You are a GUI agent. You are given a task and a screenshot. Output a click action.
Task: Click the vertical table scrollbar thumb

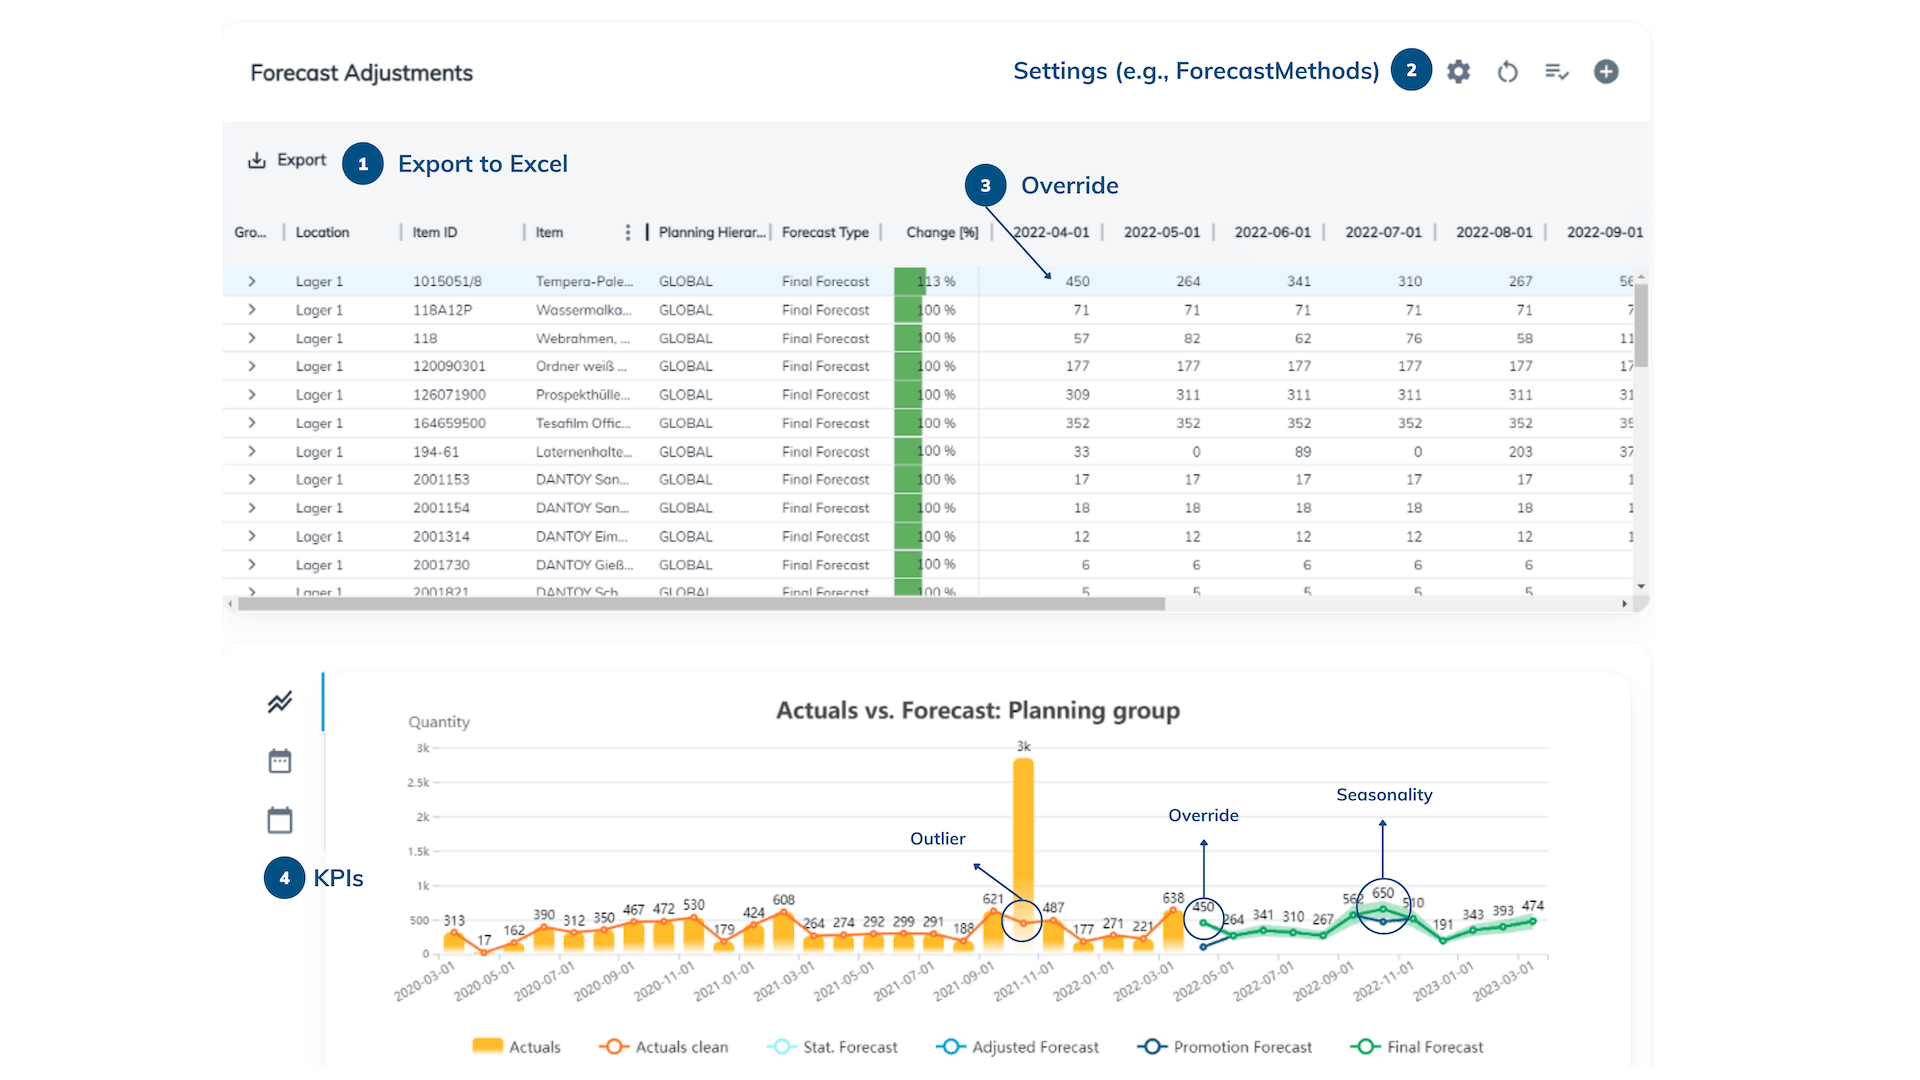click(1641, 325)
